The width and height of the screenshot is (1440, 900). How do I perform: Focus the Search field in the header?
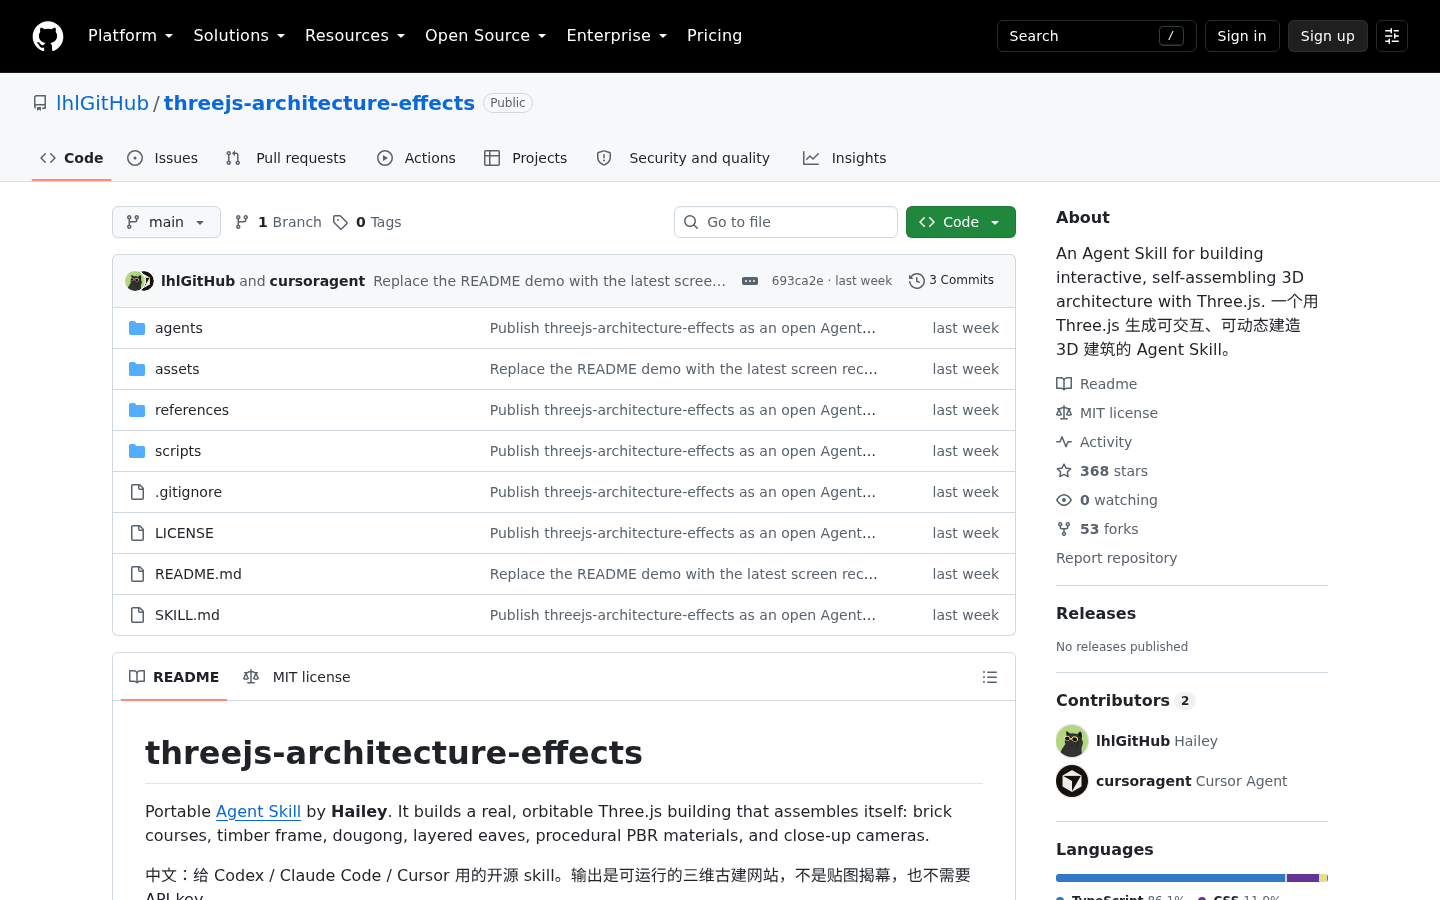[1096, 36]
